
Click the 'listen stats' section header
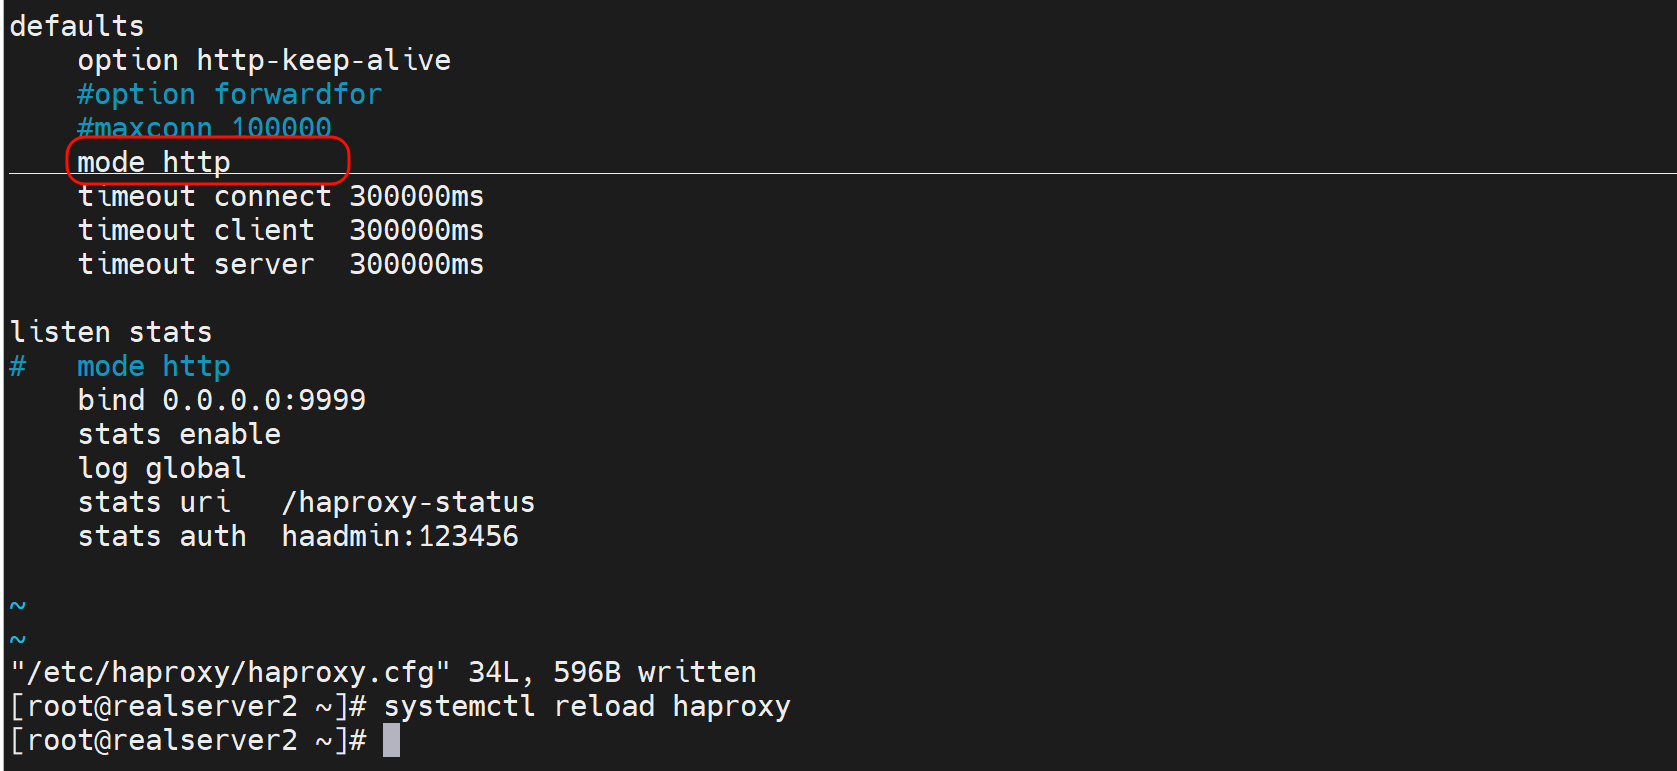point(110,332)
